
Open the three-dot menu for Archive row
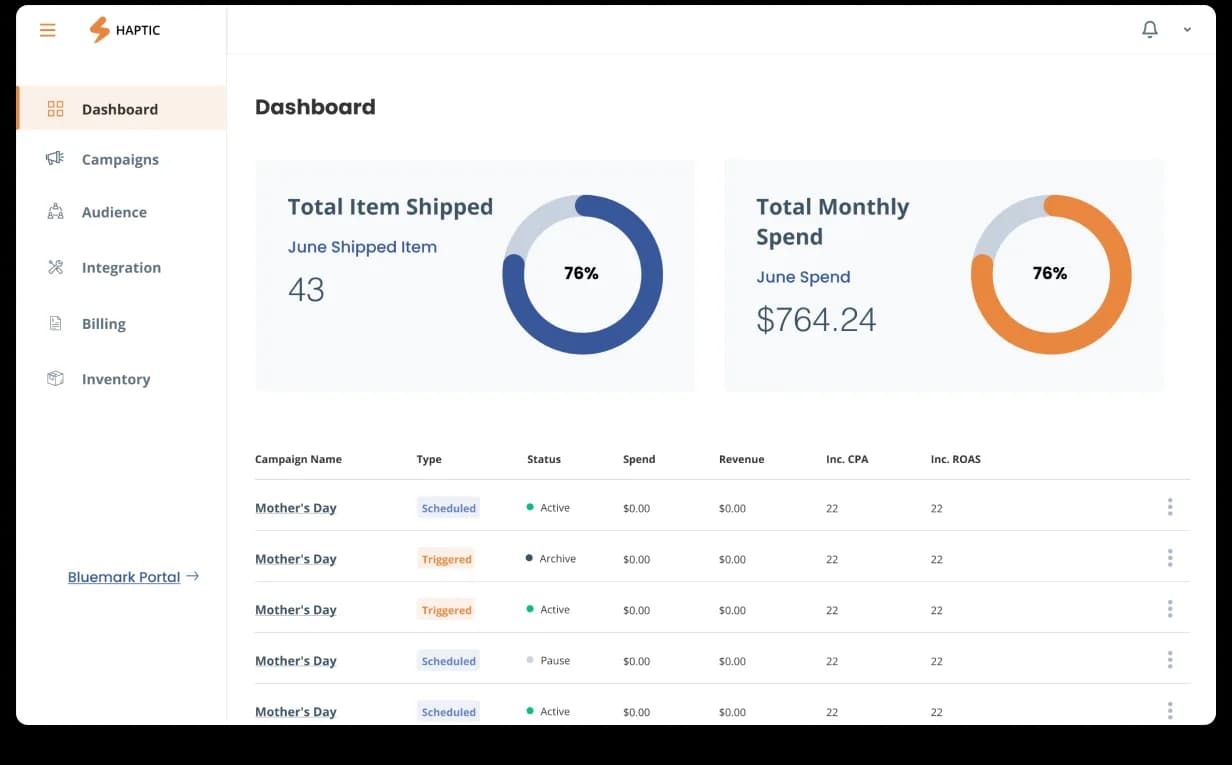1170,558
